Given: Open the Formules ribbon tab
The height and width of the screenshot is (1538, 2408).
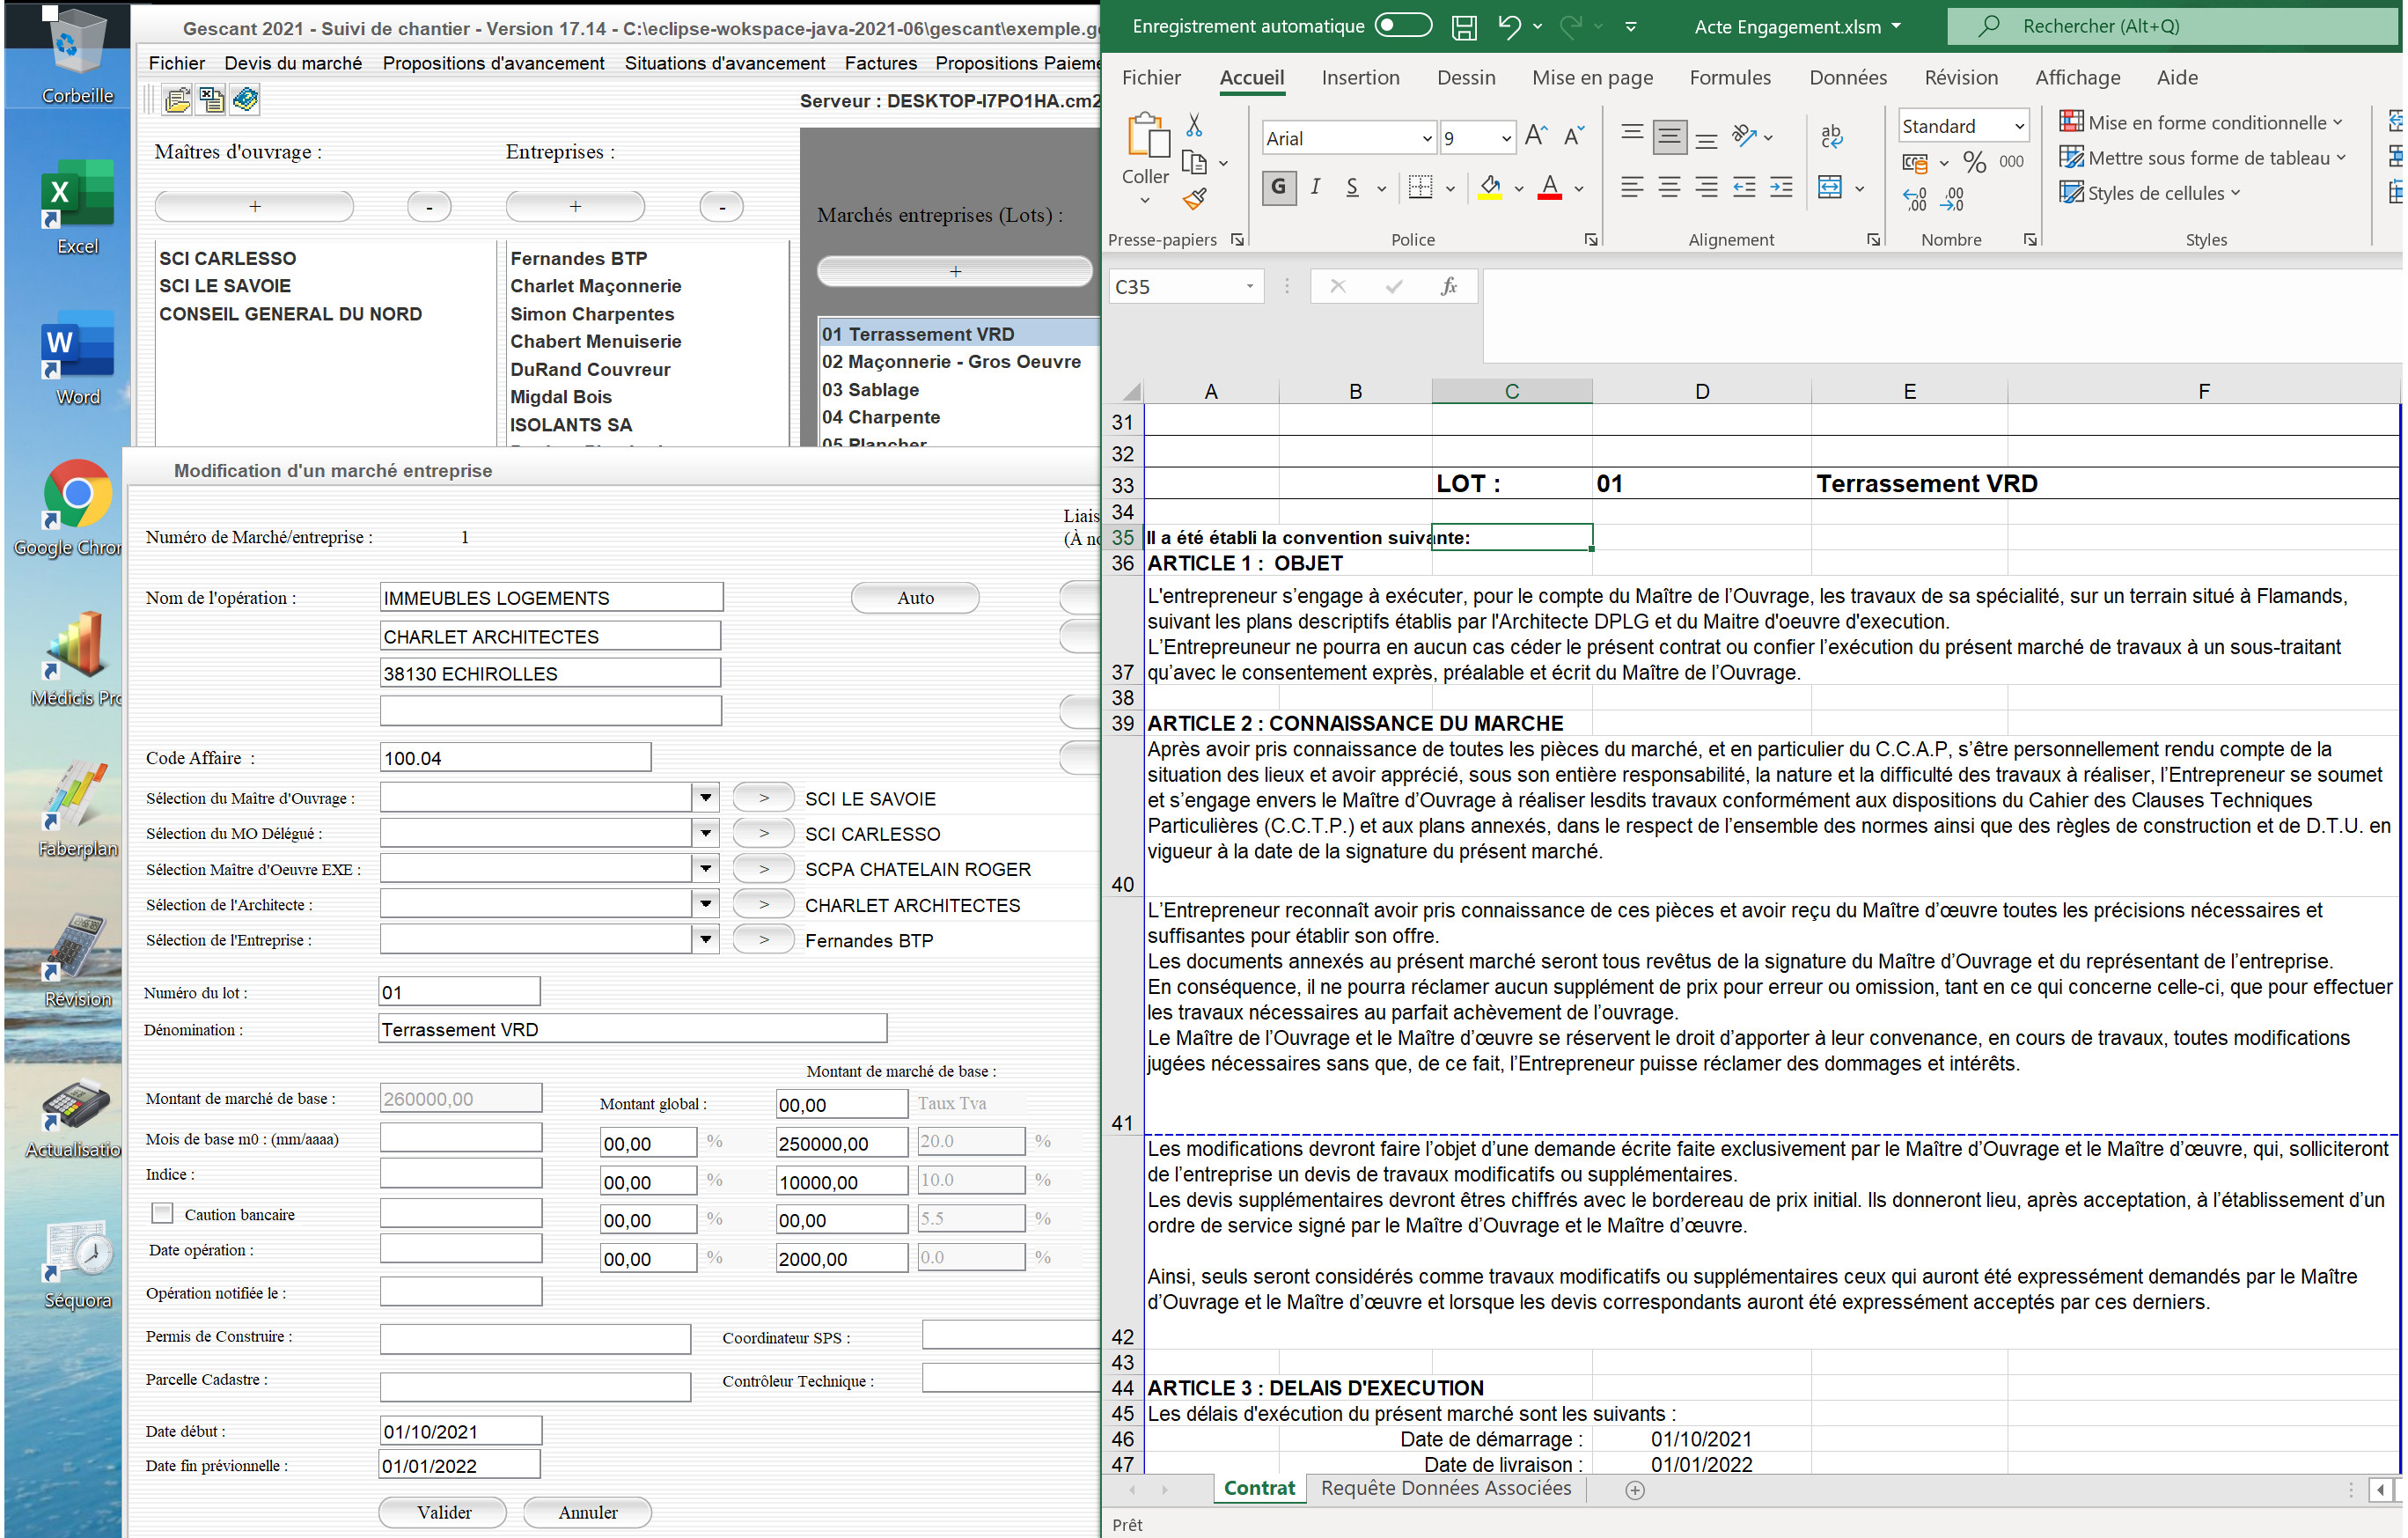Looking at the screenshot, I should [x=1730, y=78].
